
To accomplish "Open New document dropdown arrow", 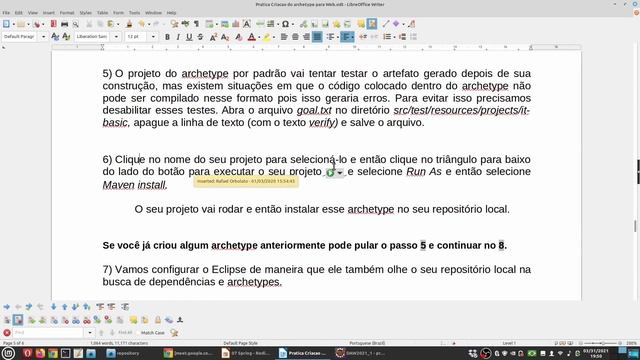I will [13, 24].
